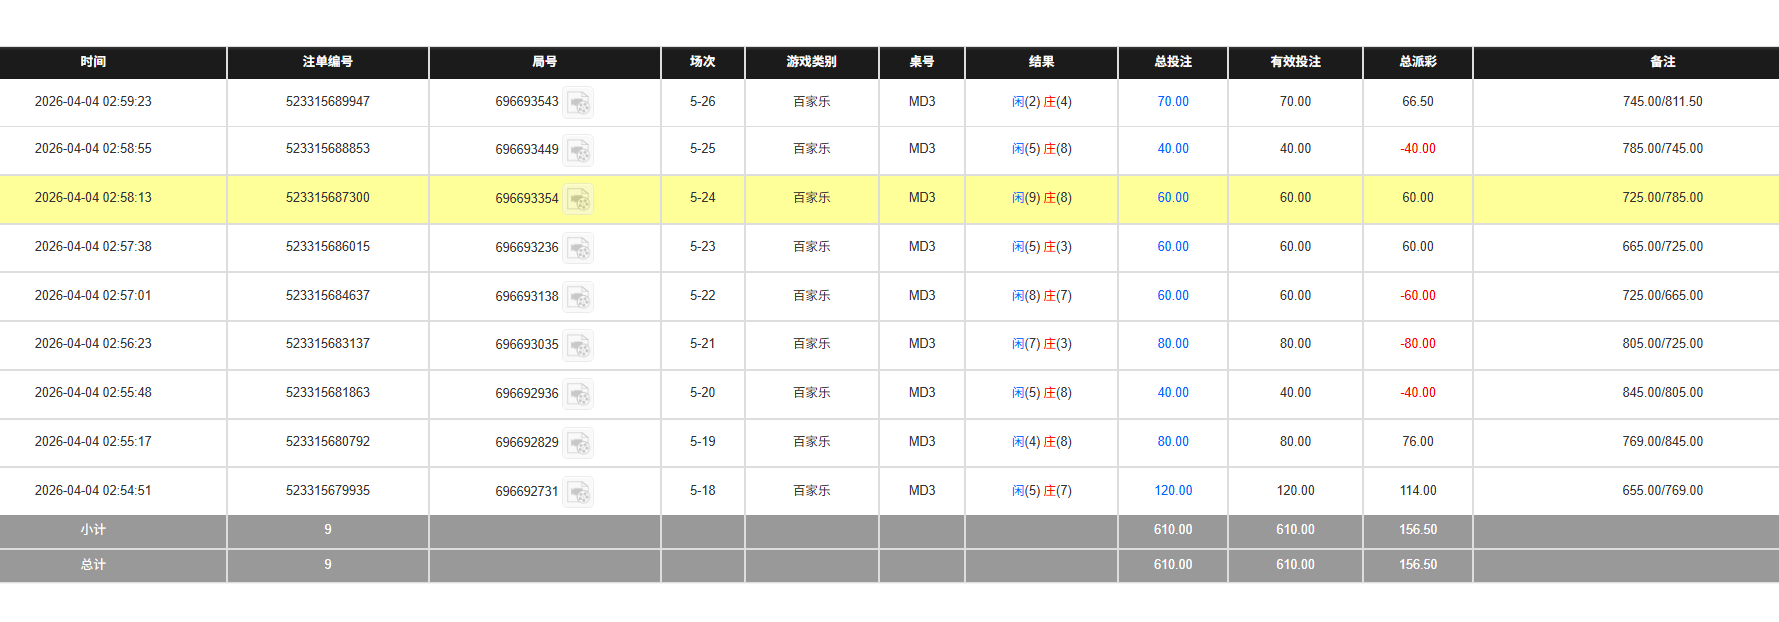Click result 闲(8) 庄(7)
Screen dimensions: 1779x622
(1042, 296)
